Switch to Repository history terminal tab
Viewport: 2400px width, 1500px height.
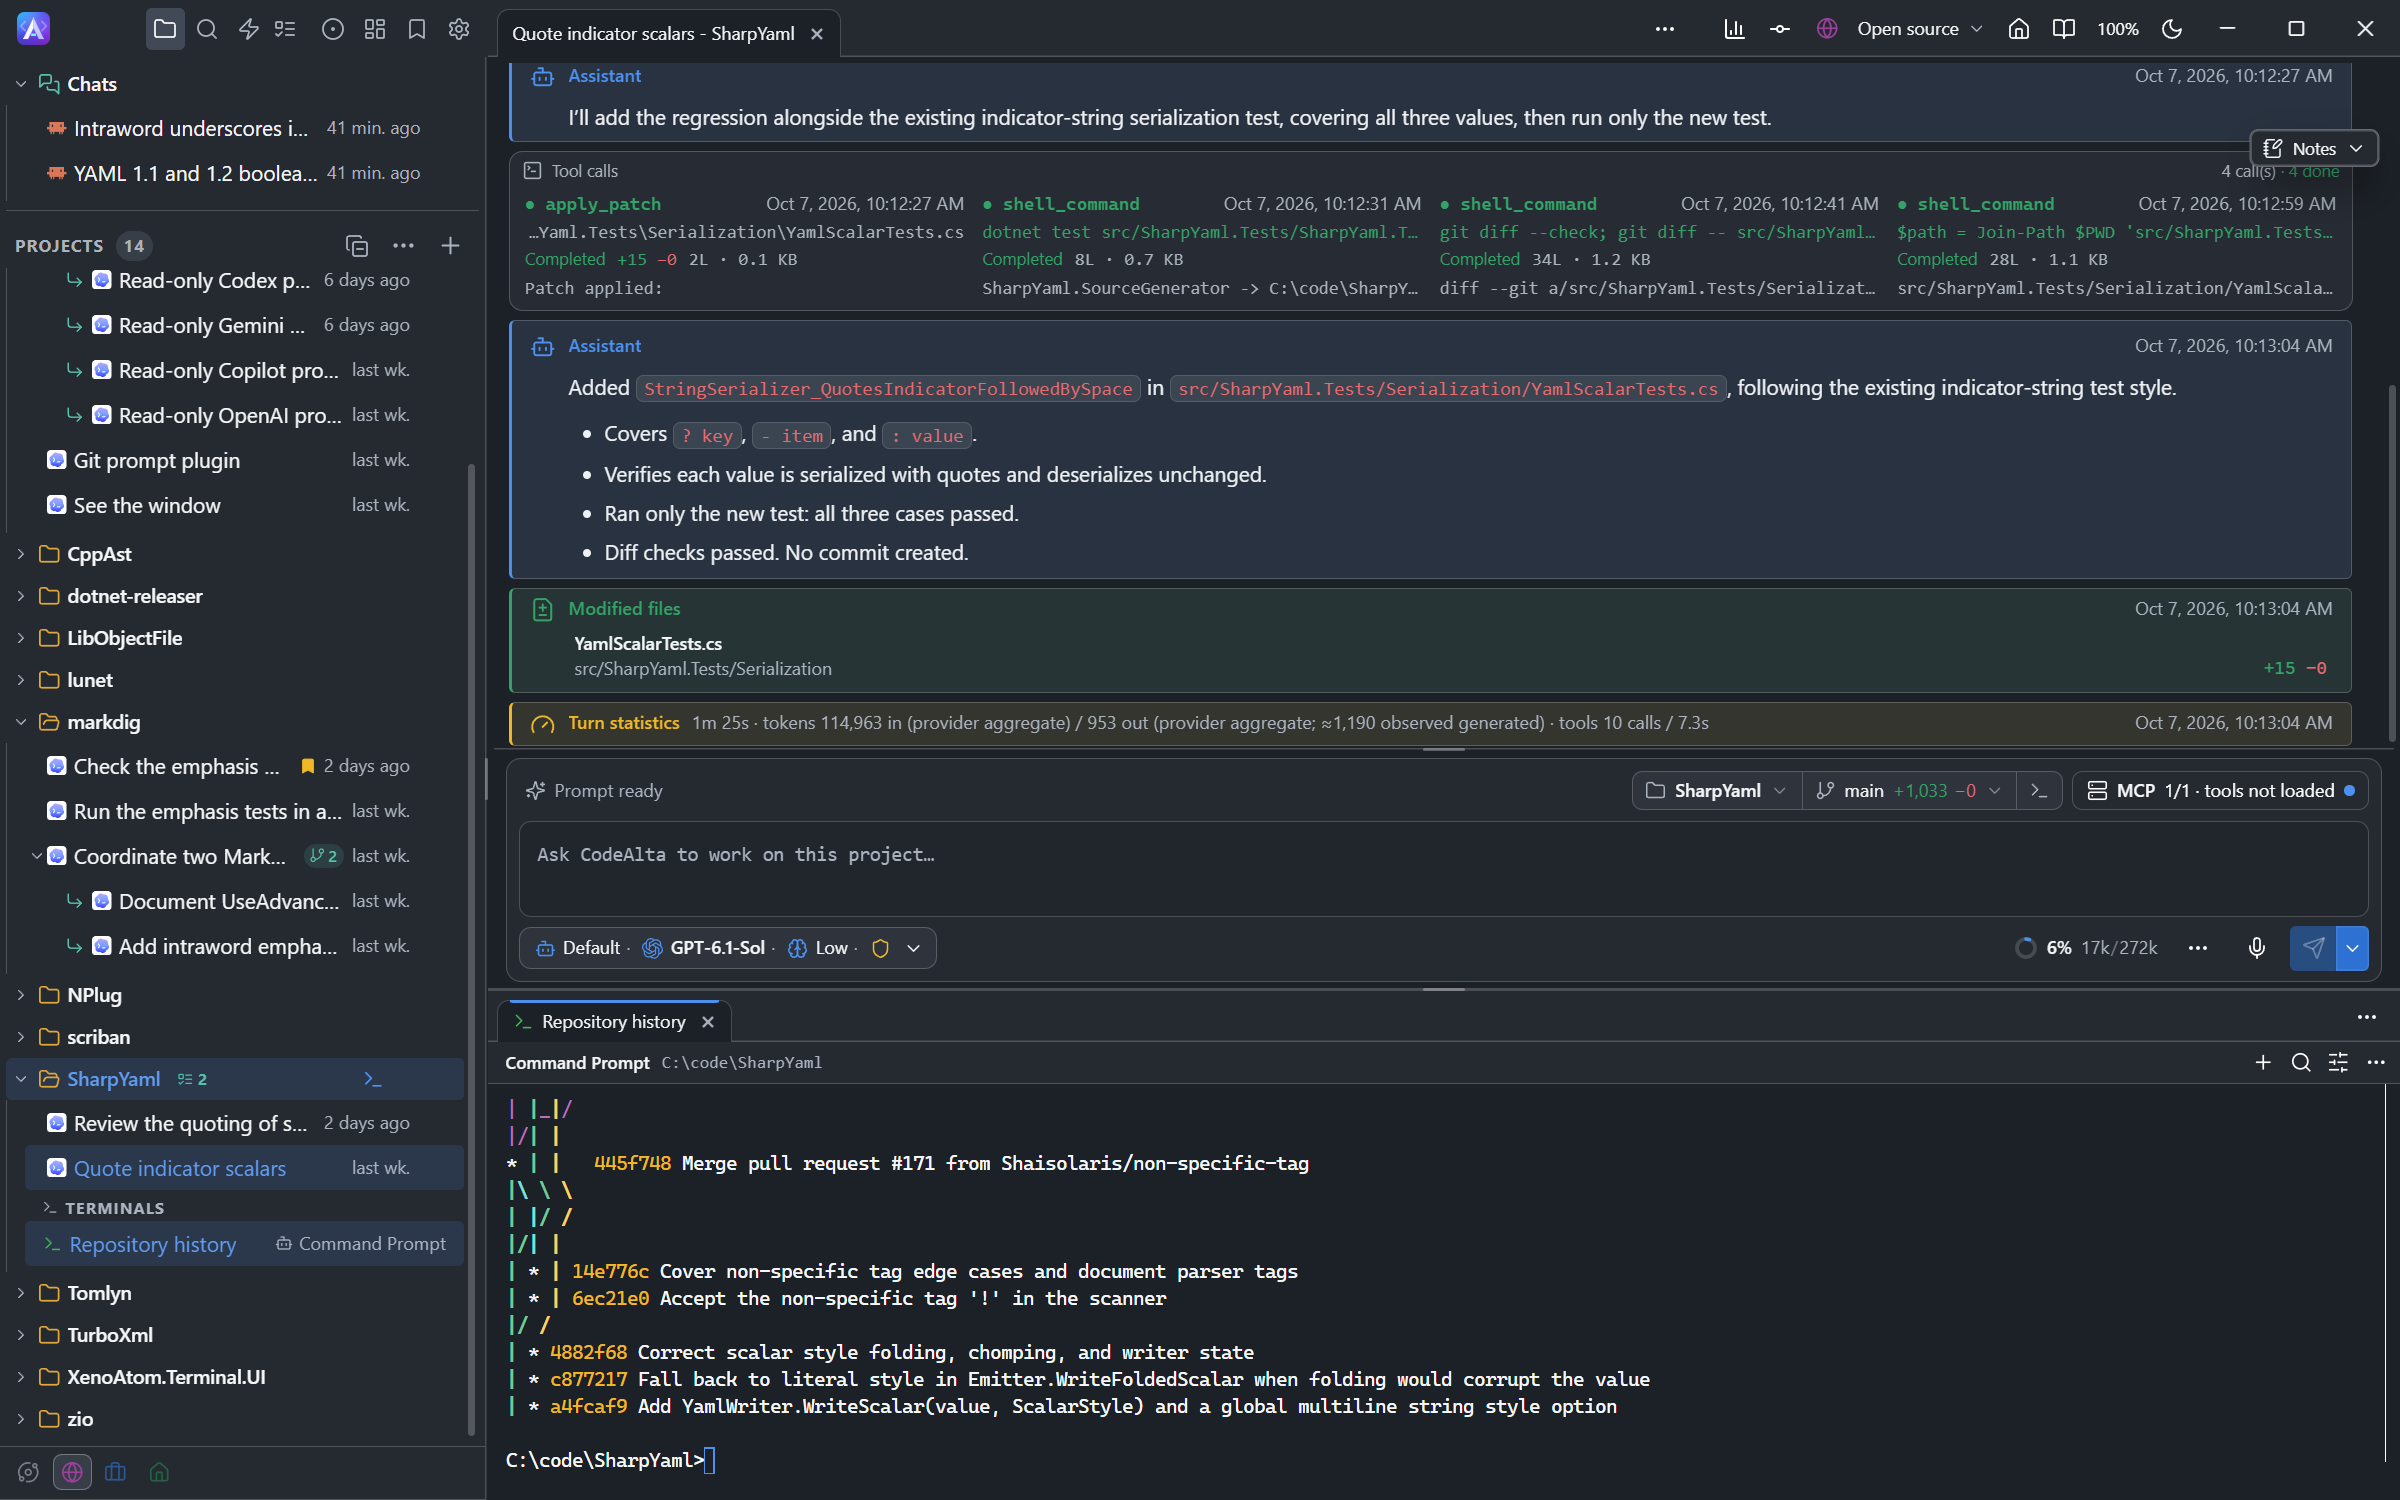click(x=612, y=1022)
